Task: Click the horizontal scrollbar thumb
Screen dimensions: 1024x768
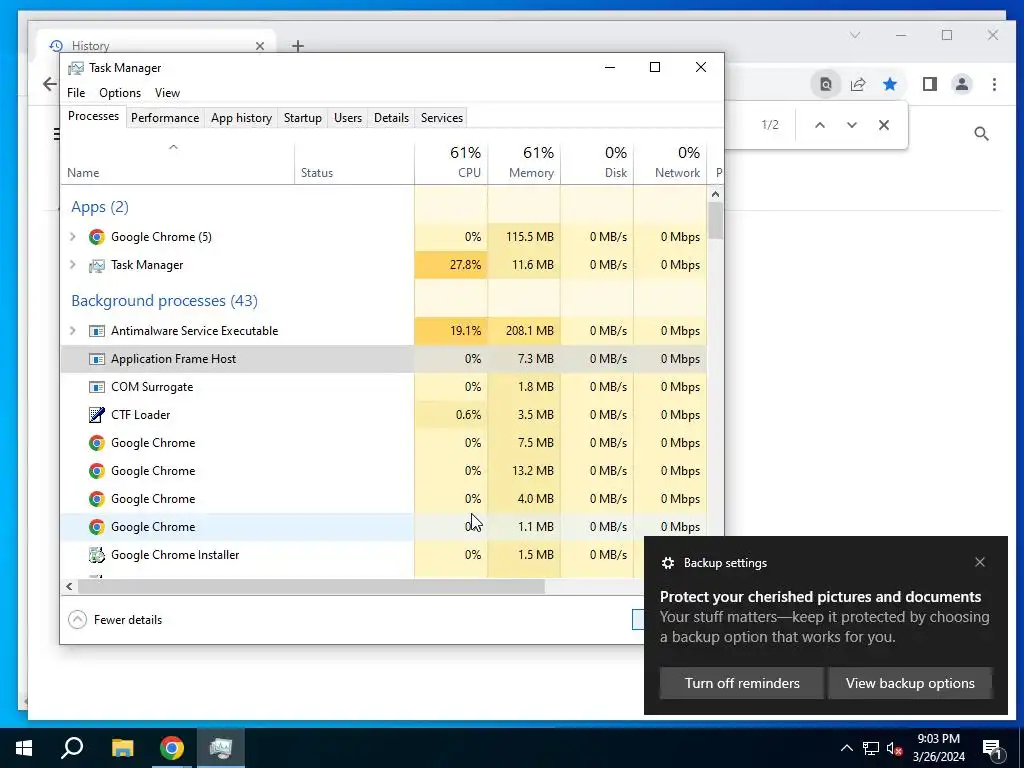Action: point(311,586)
